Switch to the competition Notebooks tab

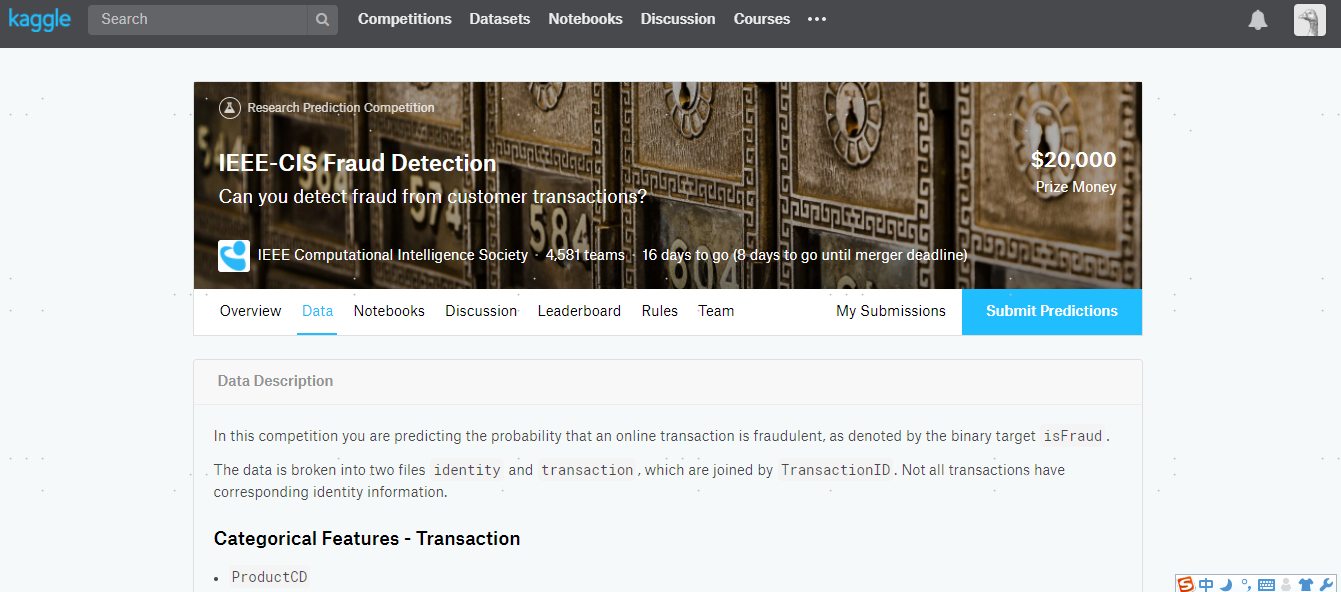coord(389,311)
